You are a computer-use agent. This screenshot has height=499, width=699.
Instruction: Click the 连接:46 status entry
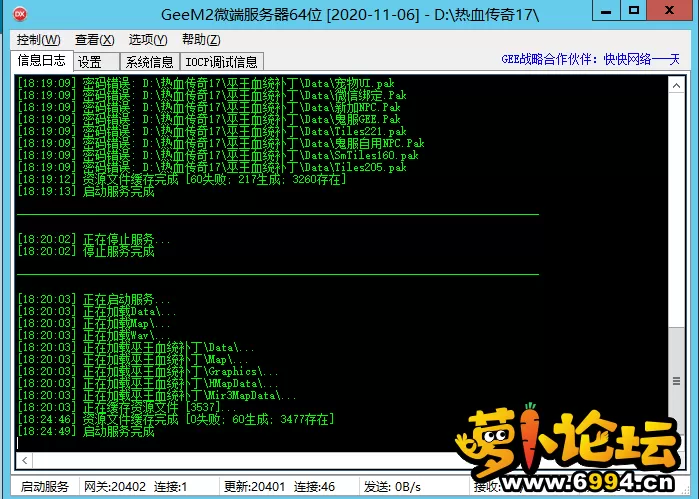pyautogui.click(x=314, y=487)
